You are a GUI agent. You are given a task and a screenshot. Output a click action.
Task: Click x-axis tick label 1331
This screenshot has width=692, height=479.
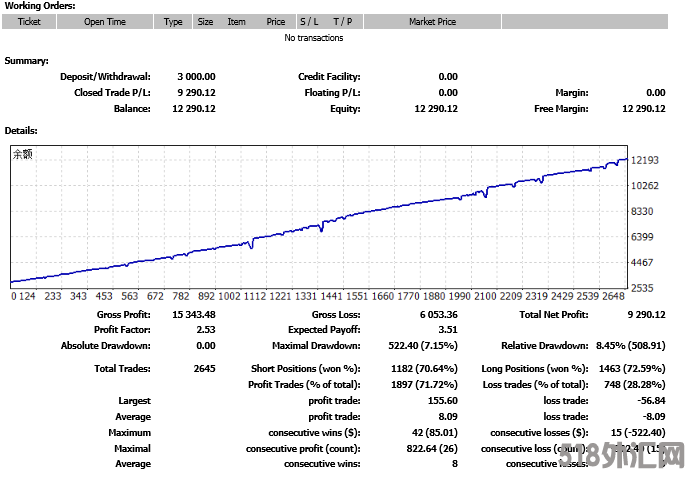(305, 296)
